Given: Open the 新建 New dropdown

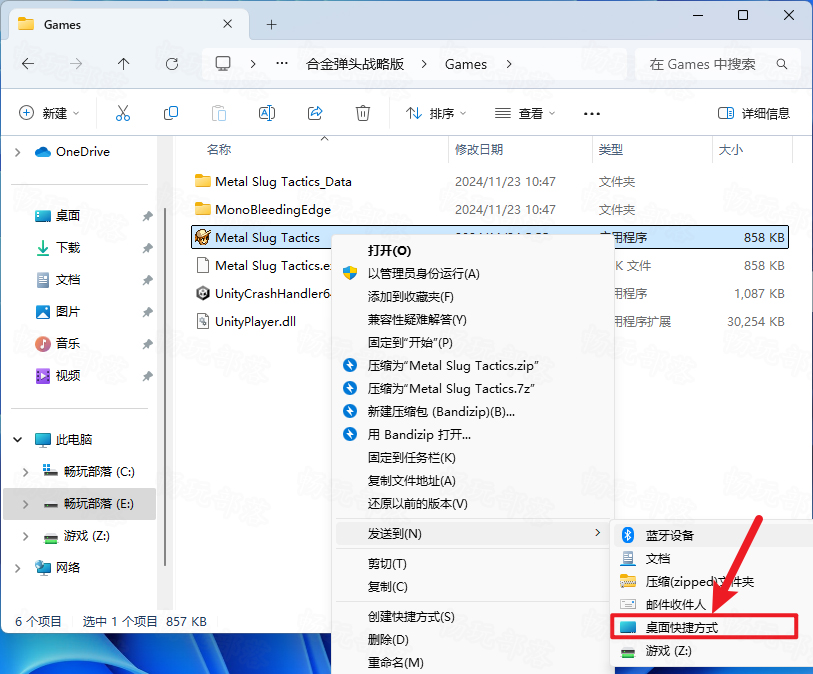Looking at the screenshot, I should (49, 113).
